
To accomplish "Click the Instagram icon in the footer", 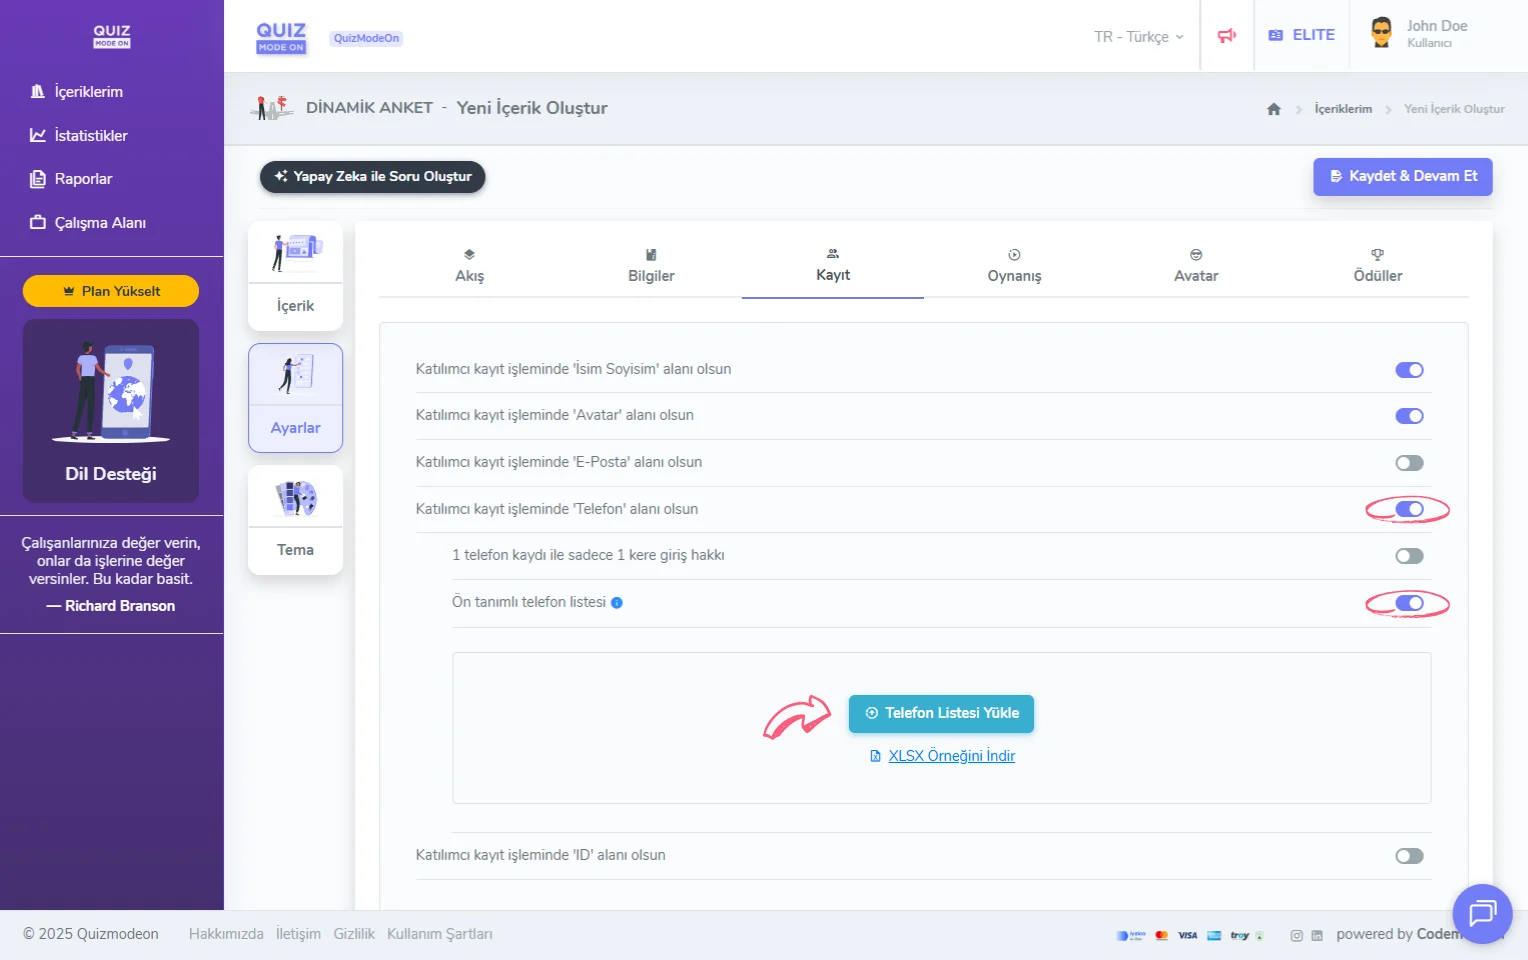I will (x=1297, y=935).
